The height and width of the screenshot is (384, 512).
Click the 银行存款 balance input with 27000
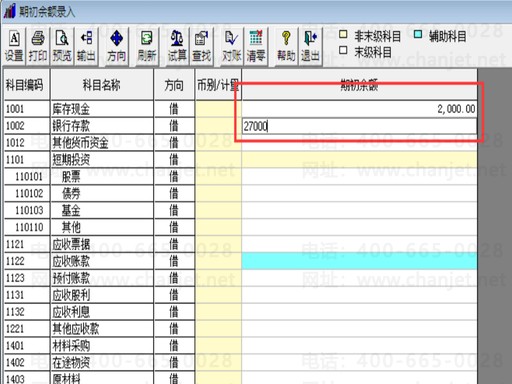359,126
